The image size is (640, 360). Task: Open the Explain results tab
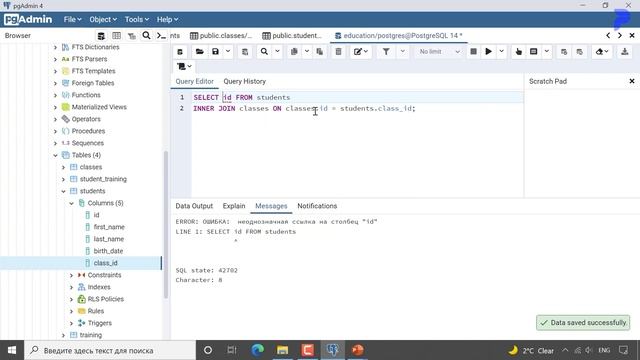(x=234, y=206)
